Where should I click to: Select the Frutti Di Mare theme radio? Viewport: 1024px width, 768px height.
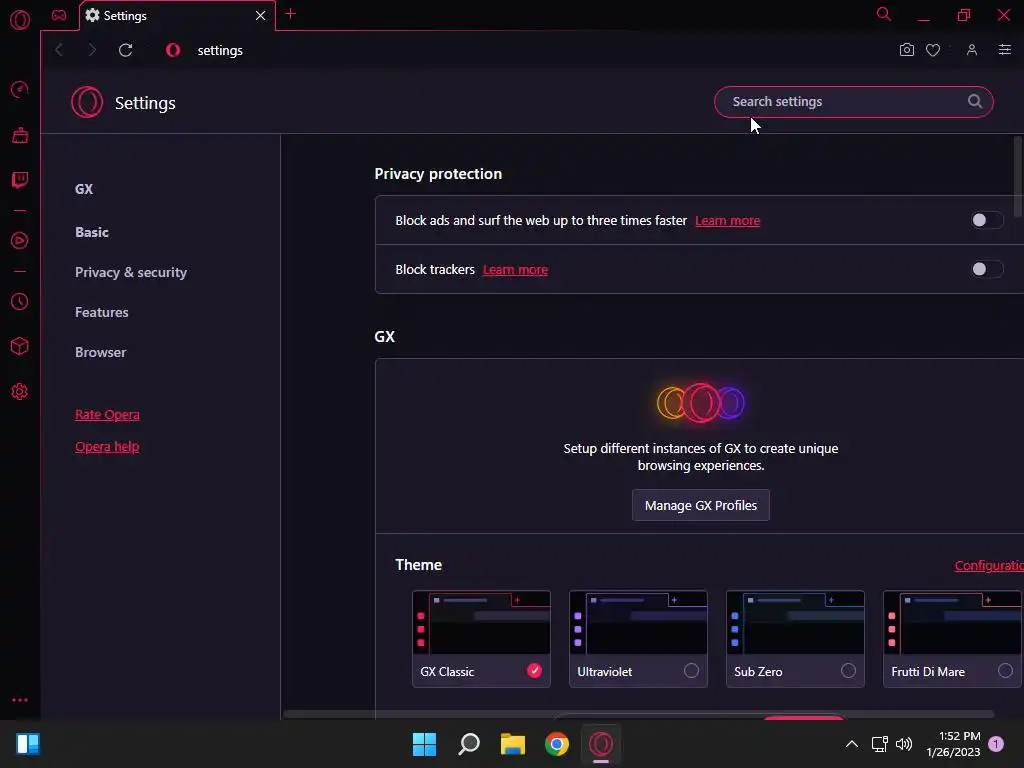pyautogui.click(x=1005, y=671)
